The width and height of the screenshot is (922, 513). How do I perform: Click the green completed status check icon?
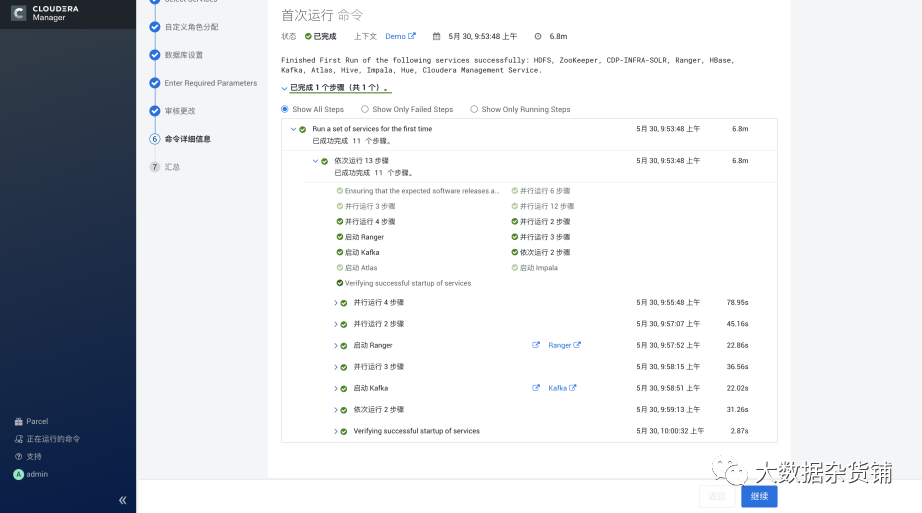[308, 36]
